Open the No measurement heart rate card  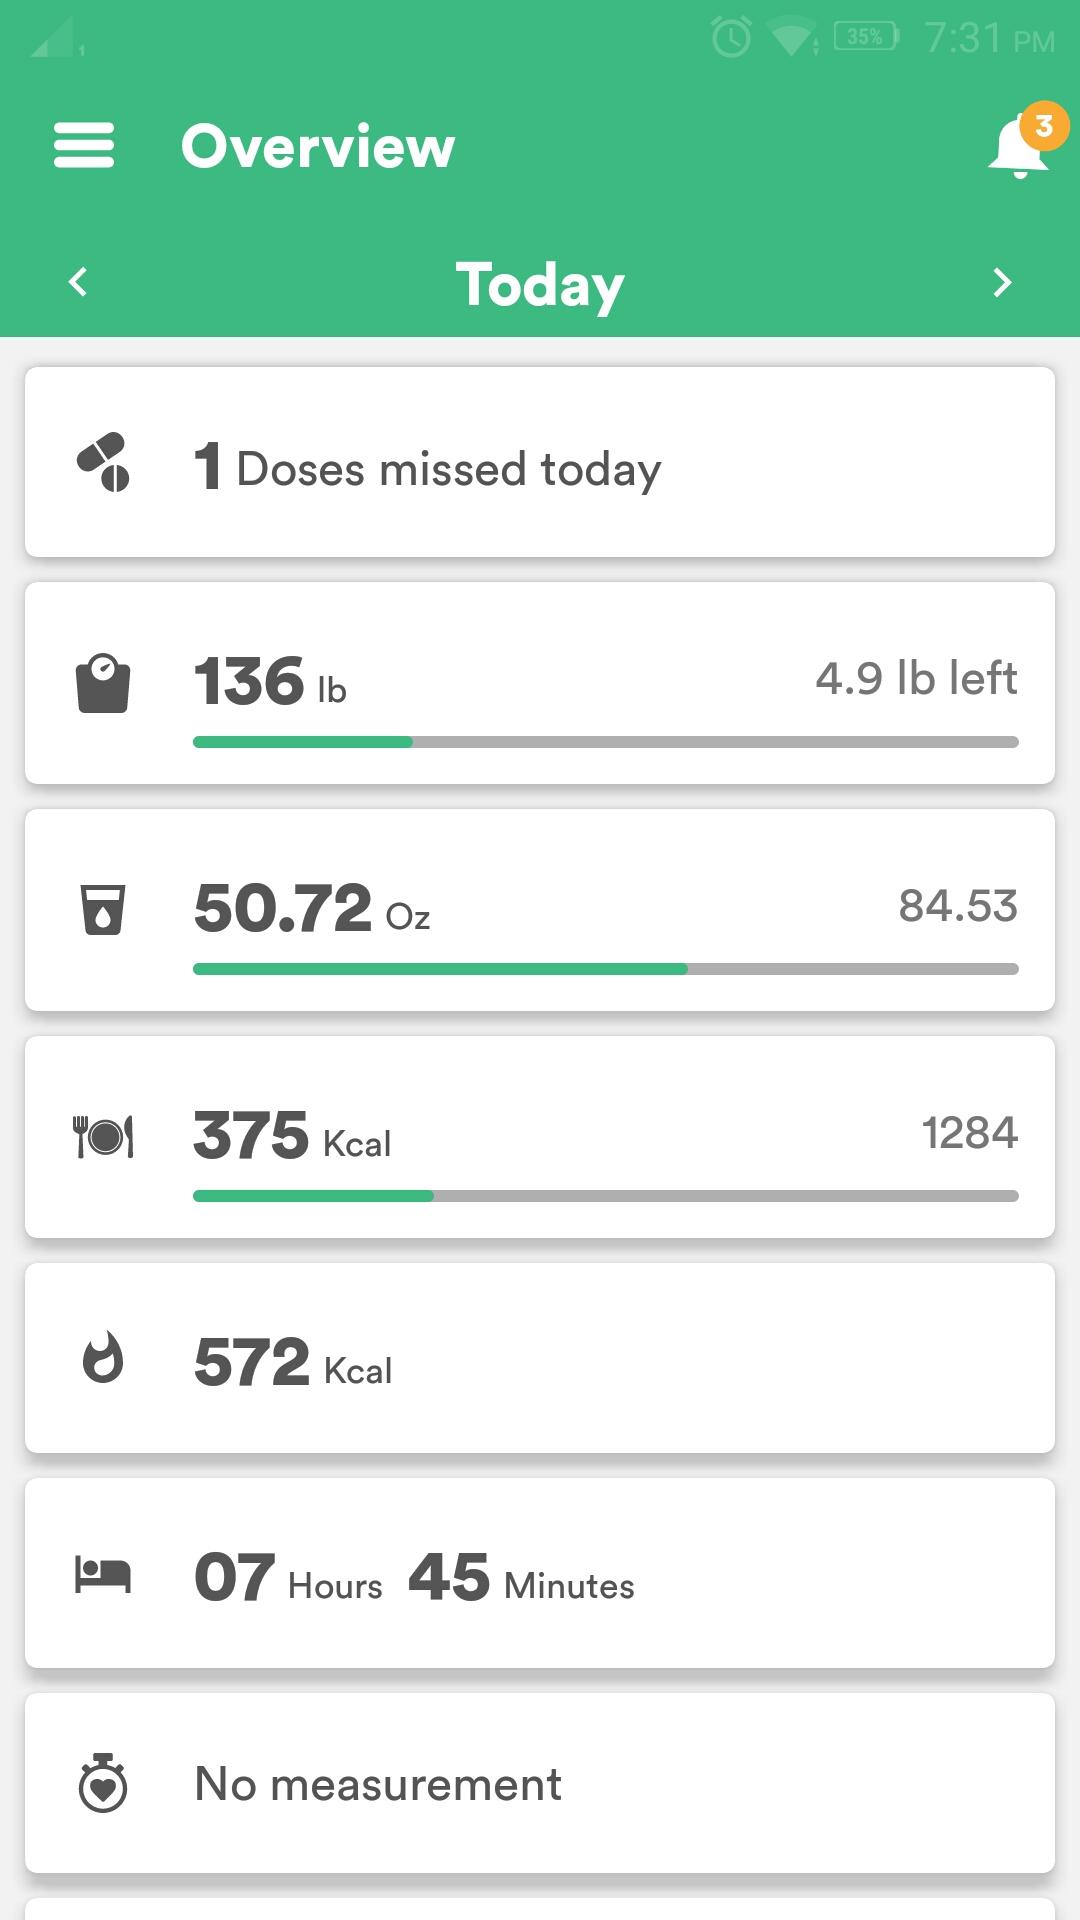click(x=540, y=1783)
